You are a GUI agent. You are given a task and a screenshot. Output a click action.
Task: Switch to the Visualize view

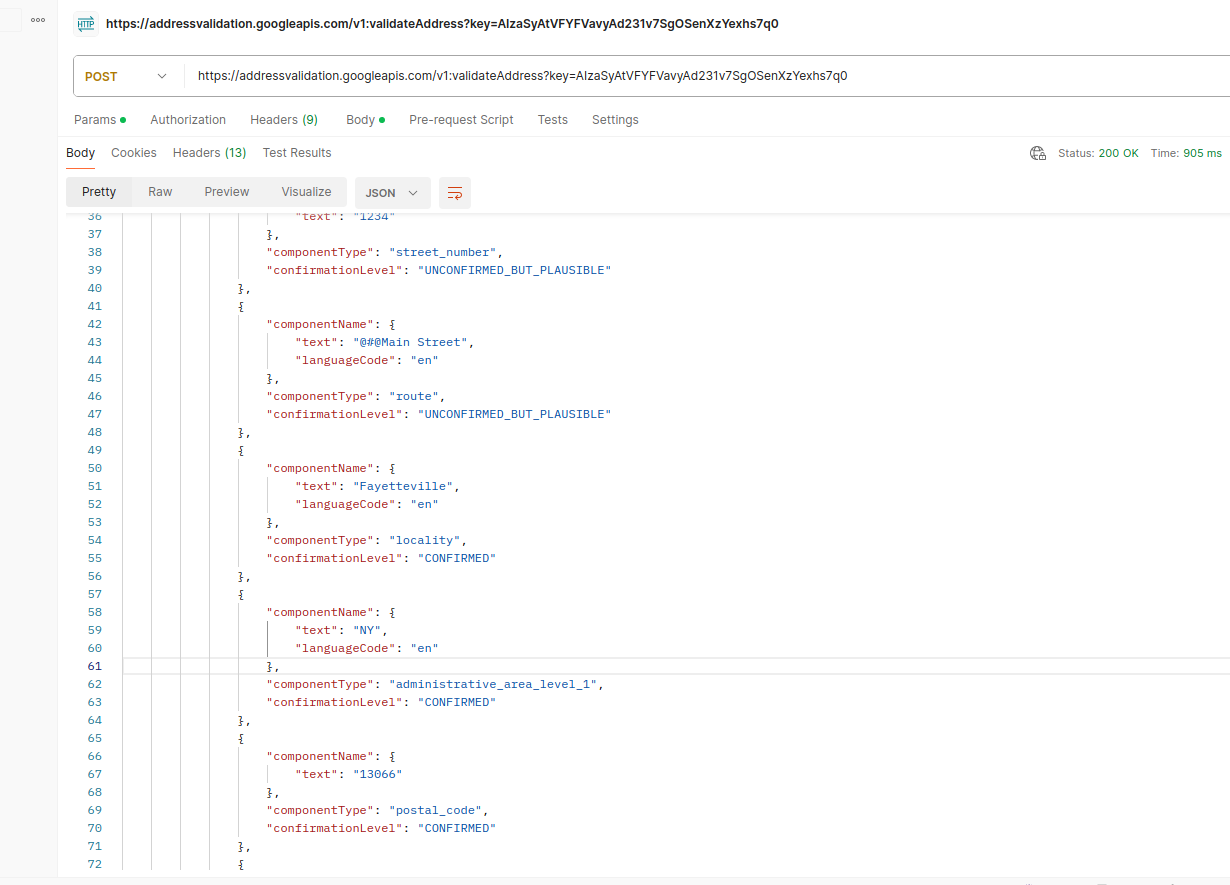click(306, 192)
